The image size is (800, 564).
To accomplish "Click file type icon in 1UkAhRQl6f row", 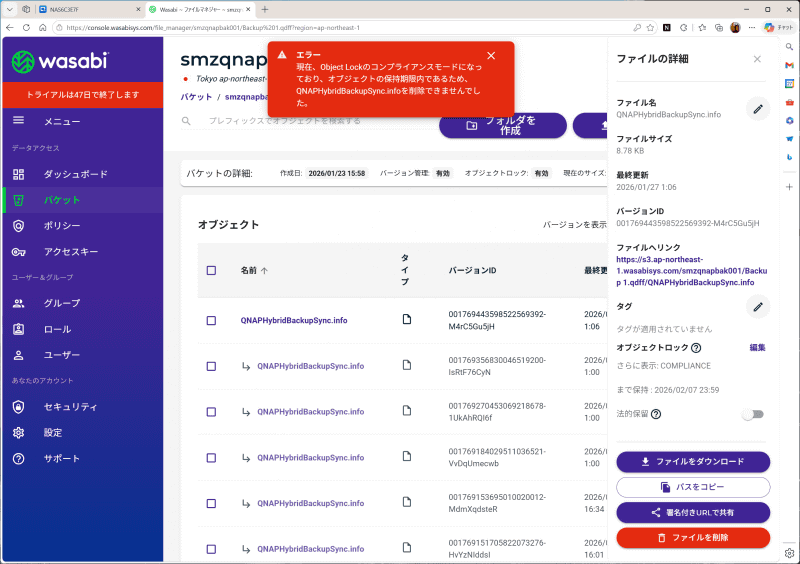I will [x=407, y=411].
